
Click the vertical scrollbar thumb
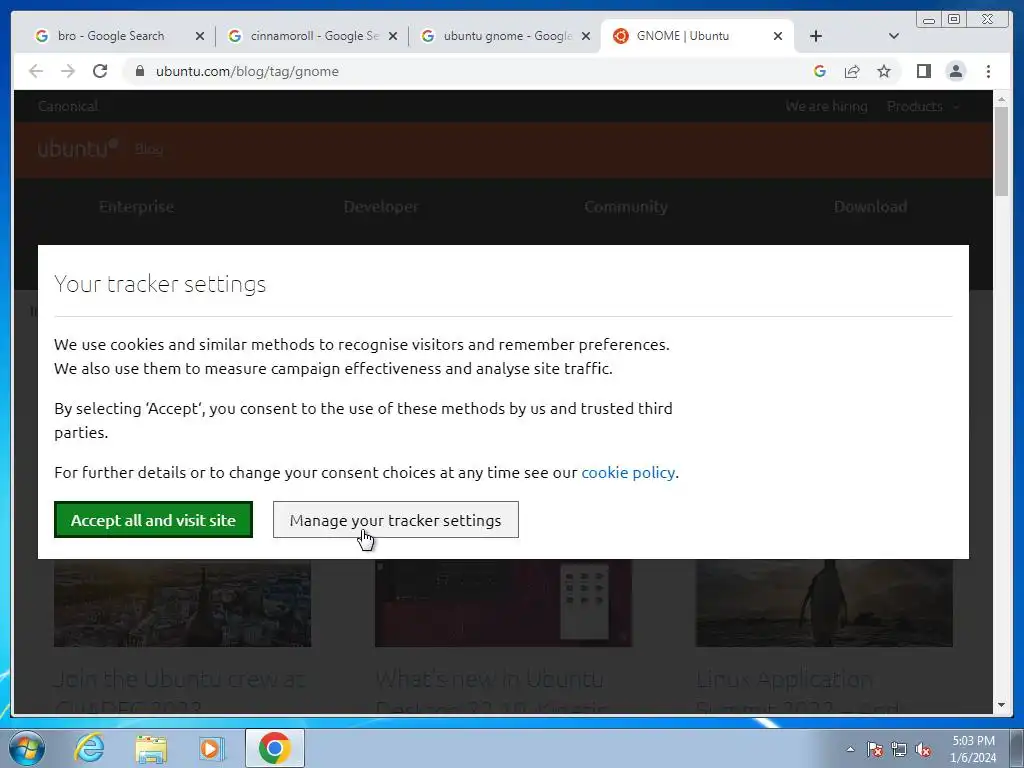pos(1002,152)
